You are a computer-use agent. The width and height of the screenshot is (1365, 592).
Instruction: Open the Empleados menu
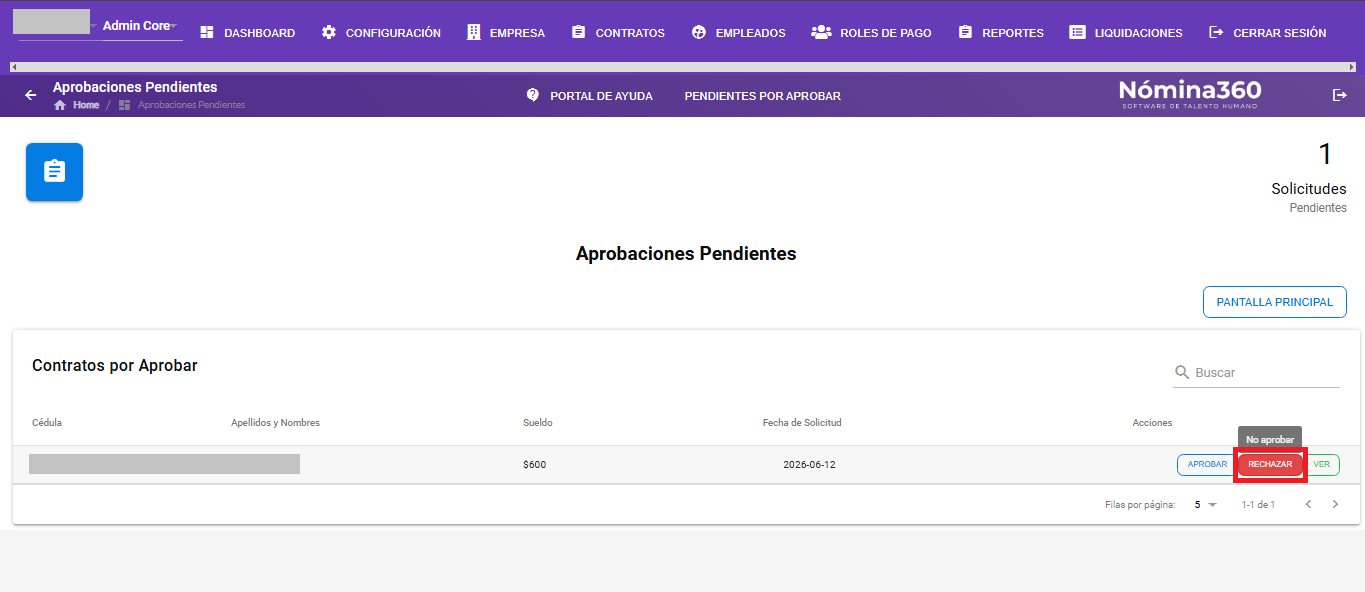[738, 33]
